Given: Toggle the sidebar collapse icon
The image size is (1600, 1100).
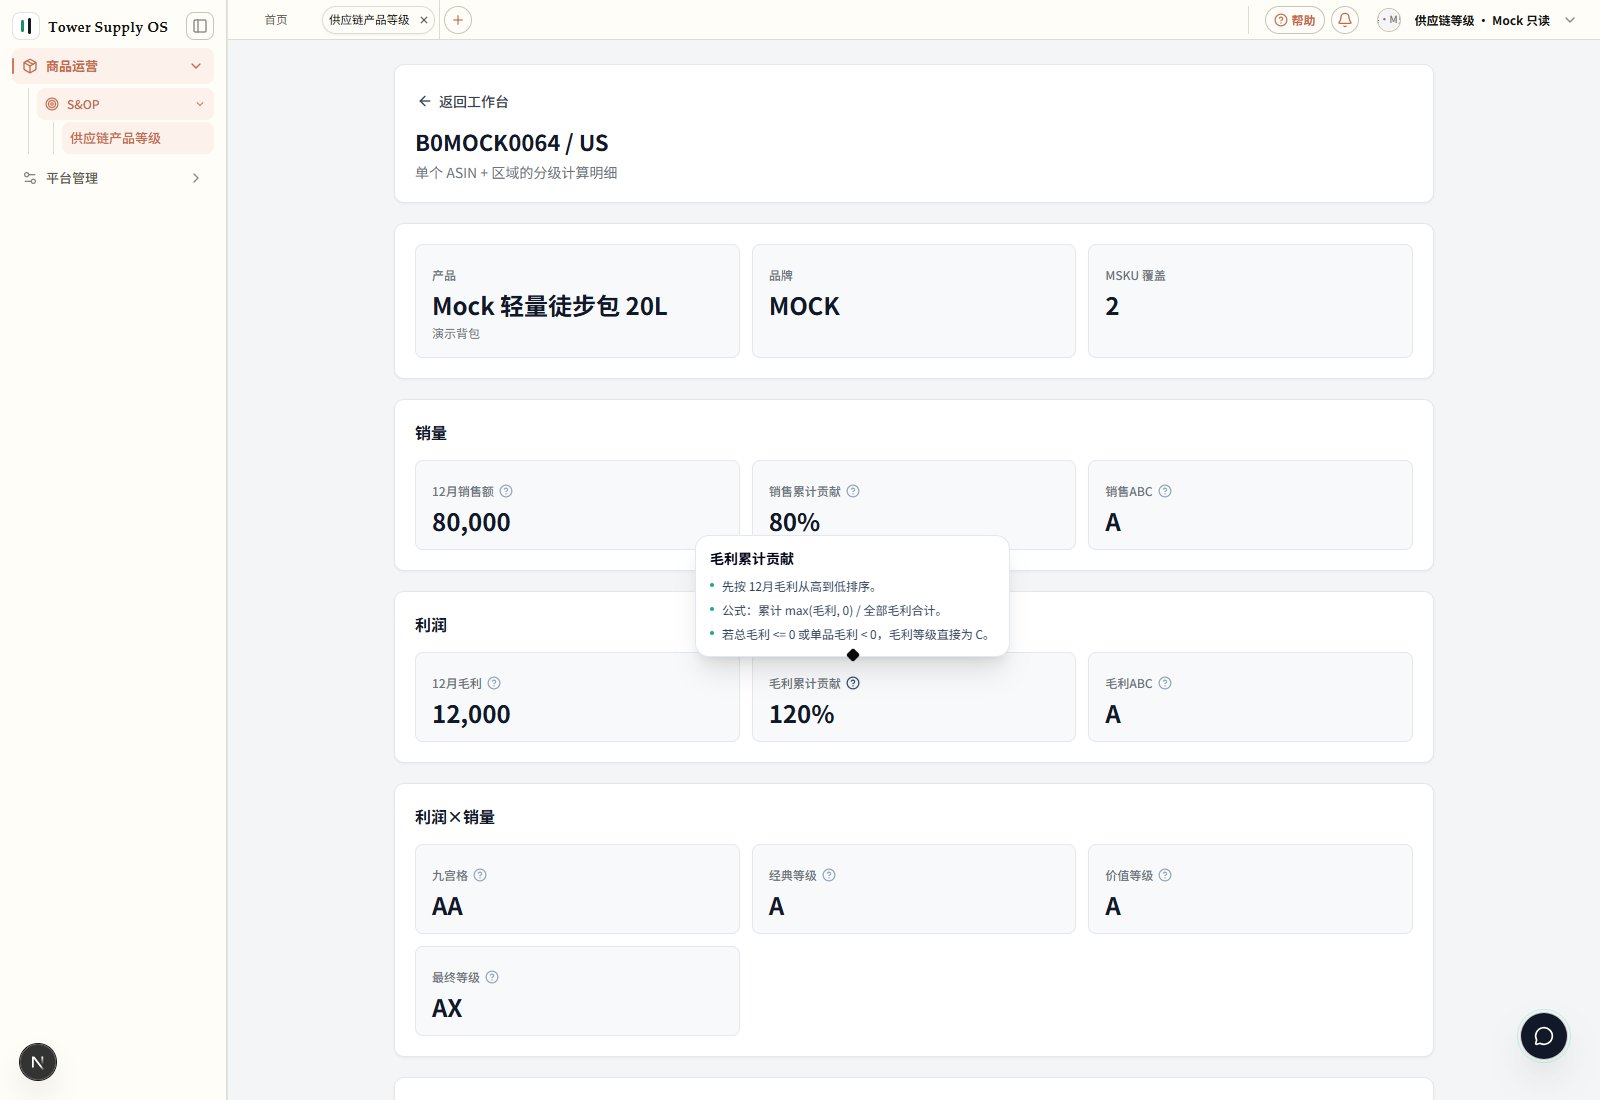Looking at the screenshot, I should (200, 26).
